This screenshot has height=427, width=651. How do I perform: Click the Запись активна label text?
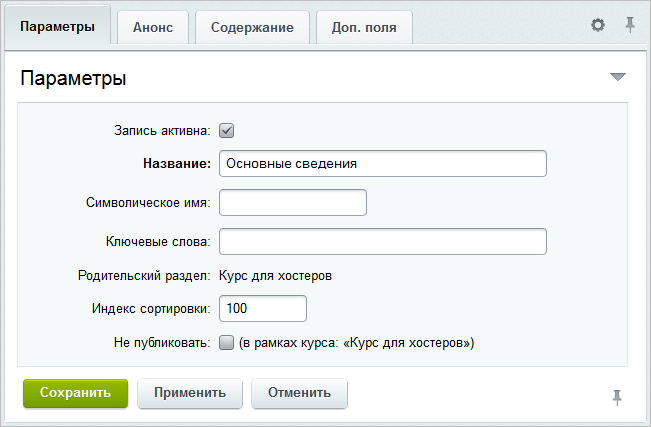(x=162, y=130)
